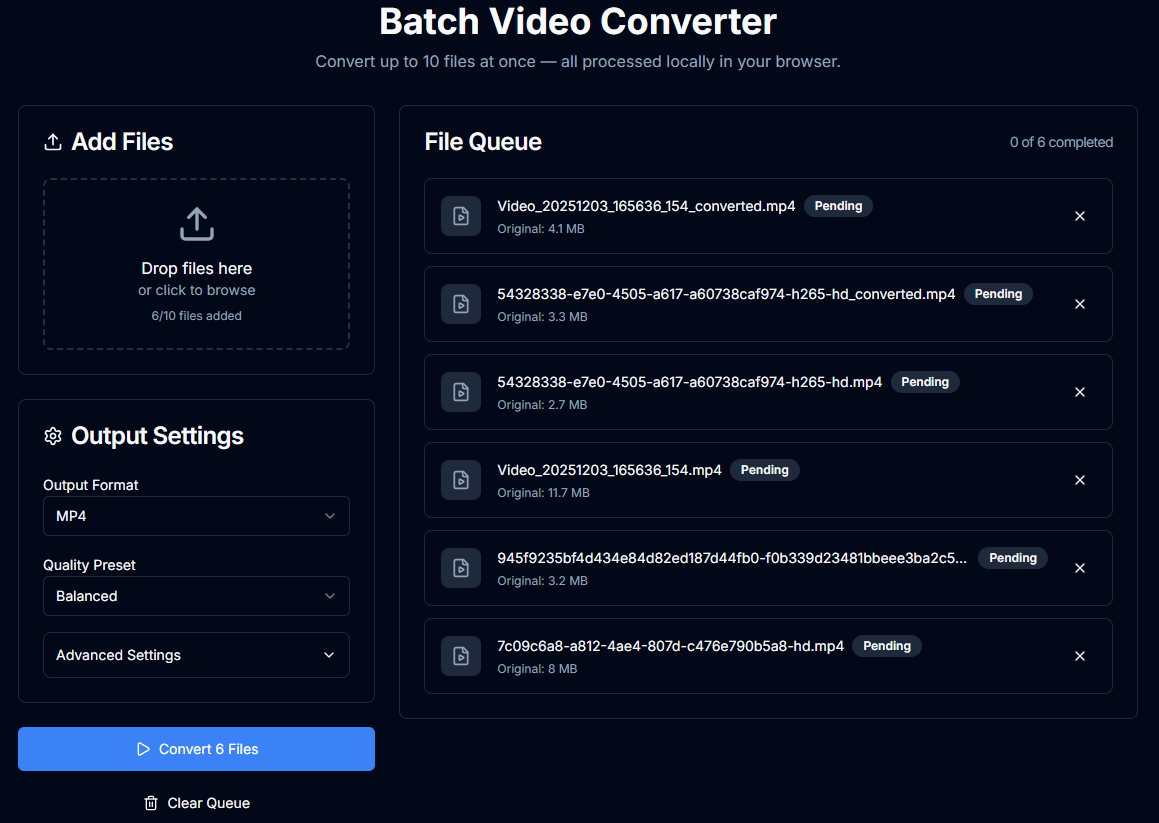The width and height of the screenshot is (1159, 823).
Task: Click the trash icon beside Clear Queue
Action: [x=150, y=803]
